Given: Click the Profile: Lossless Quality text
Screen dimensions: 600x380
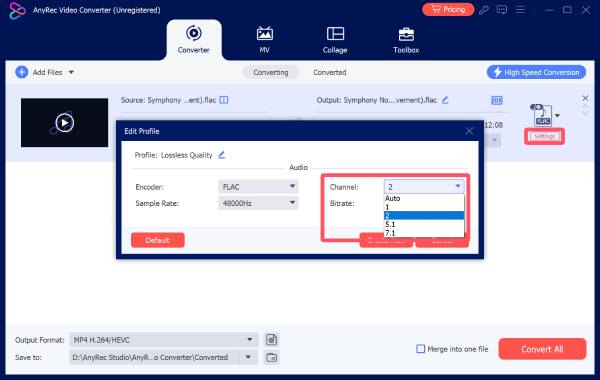Looking at the screenshot, I should click(x=173, y=155).
